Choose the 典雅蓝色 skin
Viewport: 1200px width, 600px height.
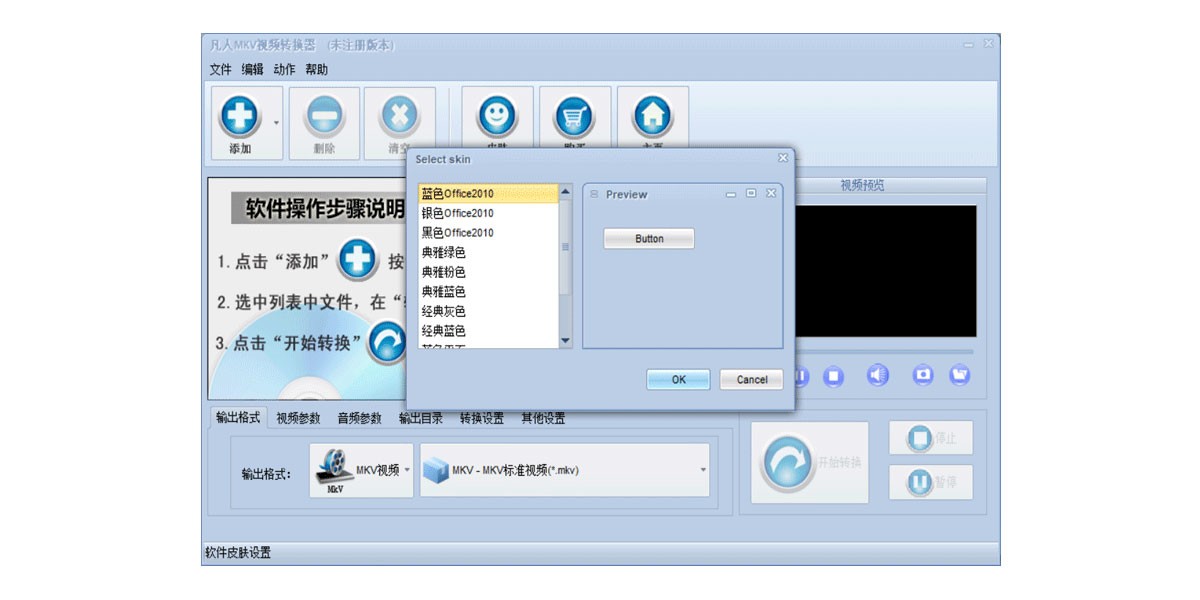pyautogui.click(x=488, y=292)
